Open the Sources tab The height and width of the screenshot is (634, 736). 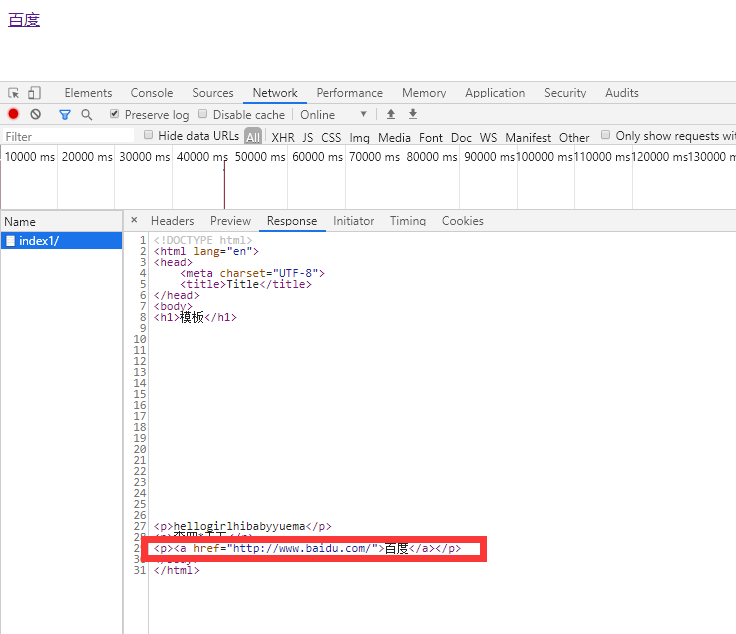(x=213, y=93)
